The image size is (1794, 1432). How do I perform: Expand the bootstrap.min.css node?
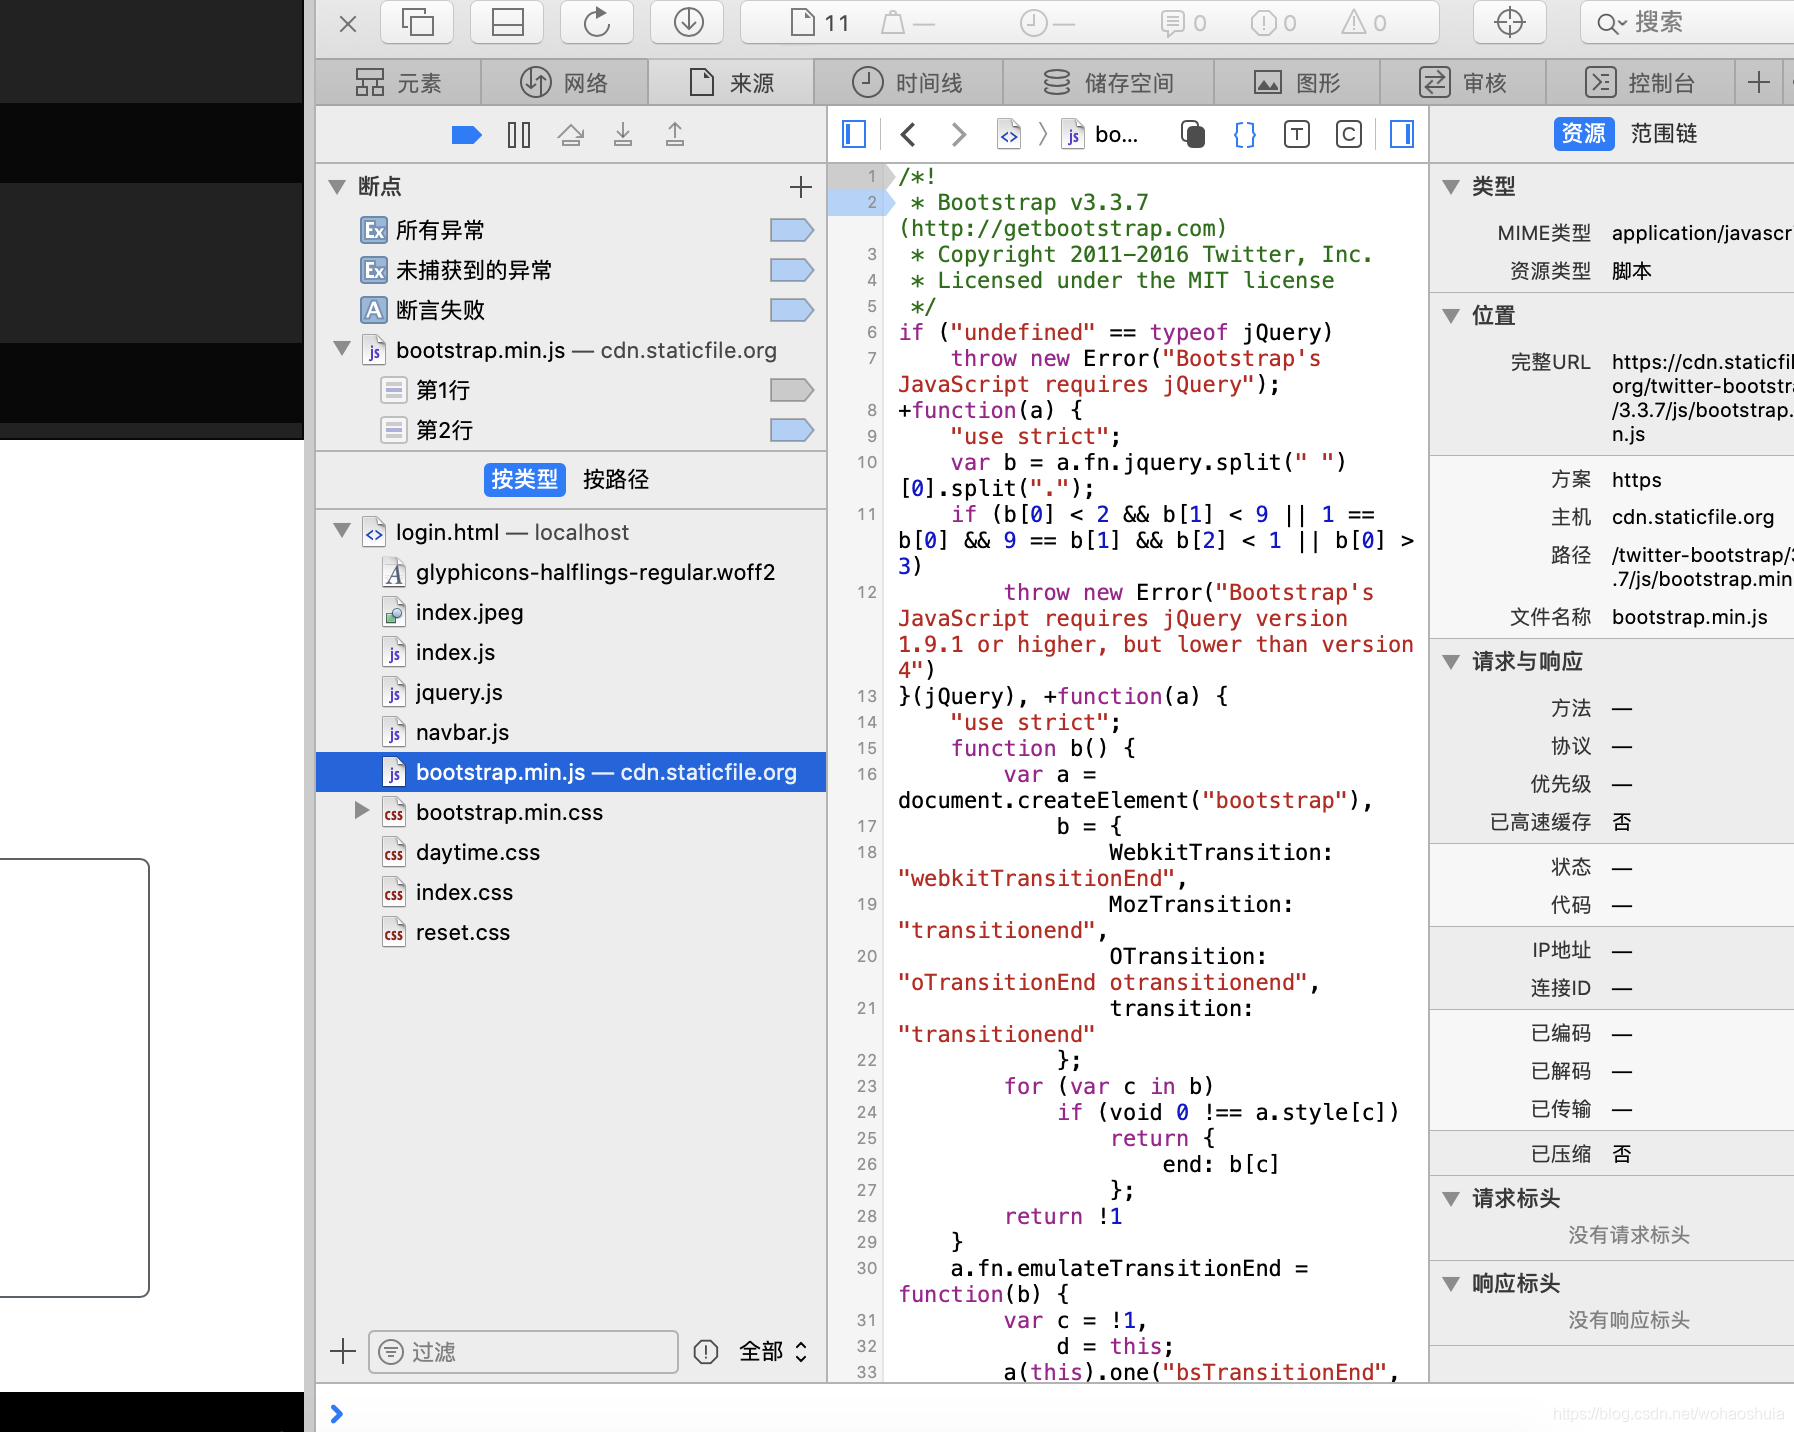pyautogui.click(x=362, y=811)
